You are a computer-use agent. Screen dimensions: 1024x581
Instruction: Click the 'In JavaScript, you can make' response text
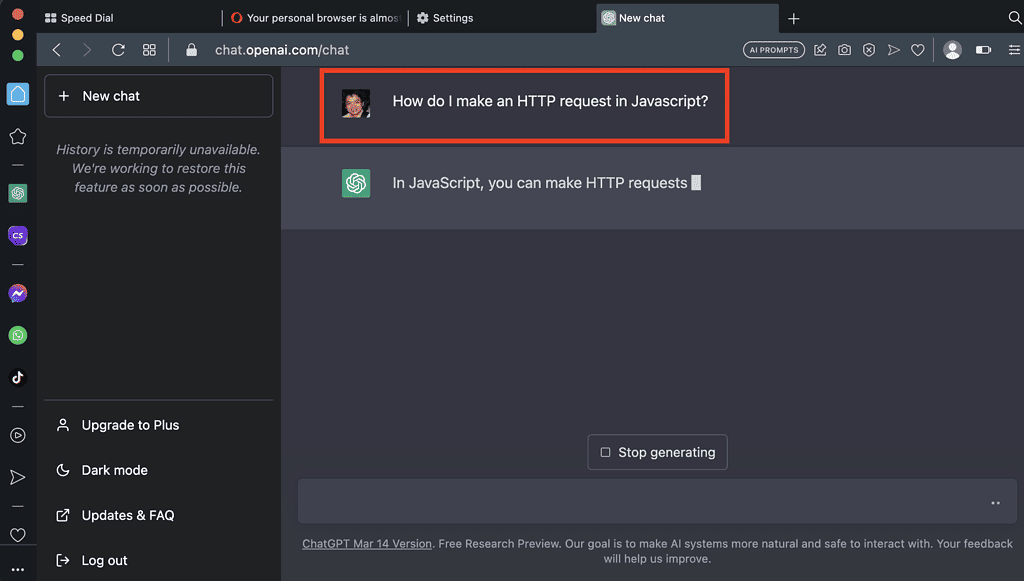(539, 183)
